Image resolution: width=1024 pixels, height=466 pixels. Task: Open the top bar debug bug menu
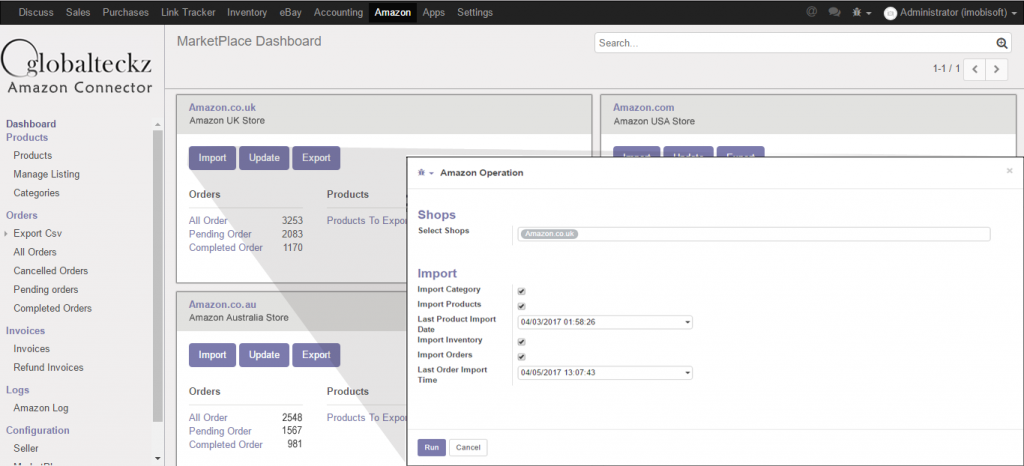click(859, 12)
